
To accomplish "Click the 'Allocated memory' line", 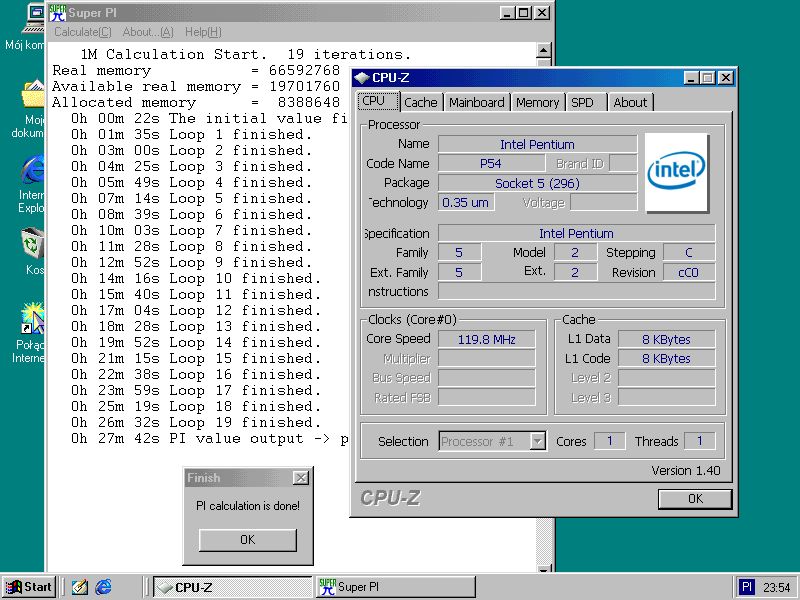I will (196, 103).
